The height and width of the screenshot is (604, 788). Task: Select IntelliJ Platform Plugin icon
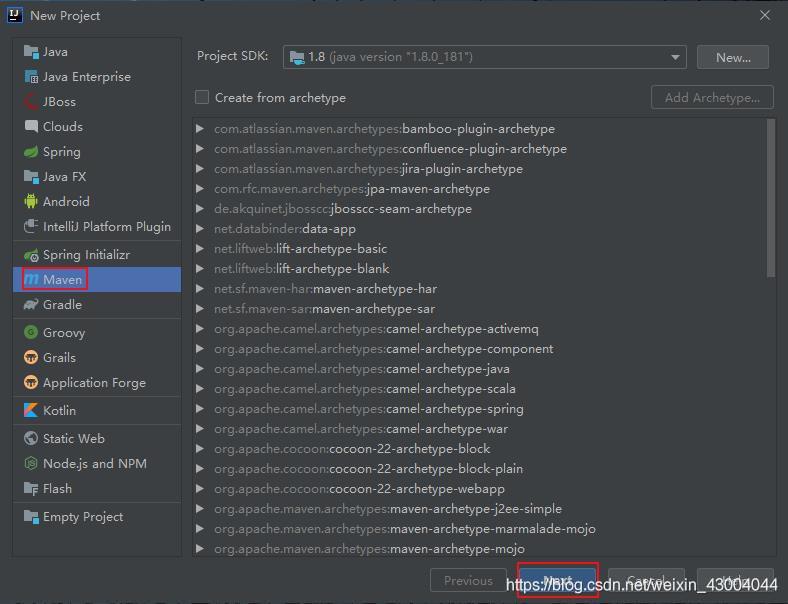point(31,227)
